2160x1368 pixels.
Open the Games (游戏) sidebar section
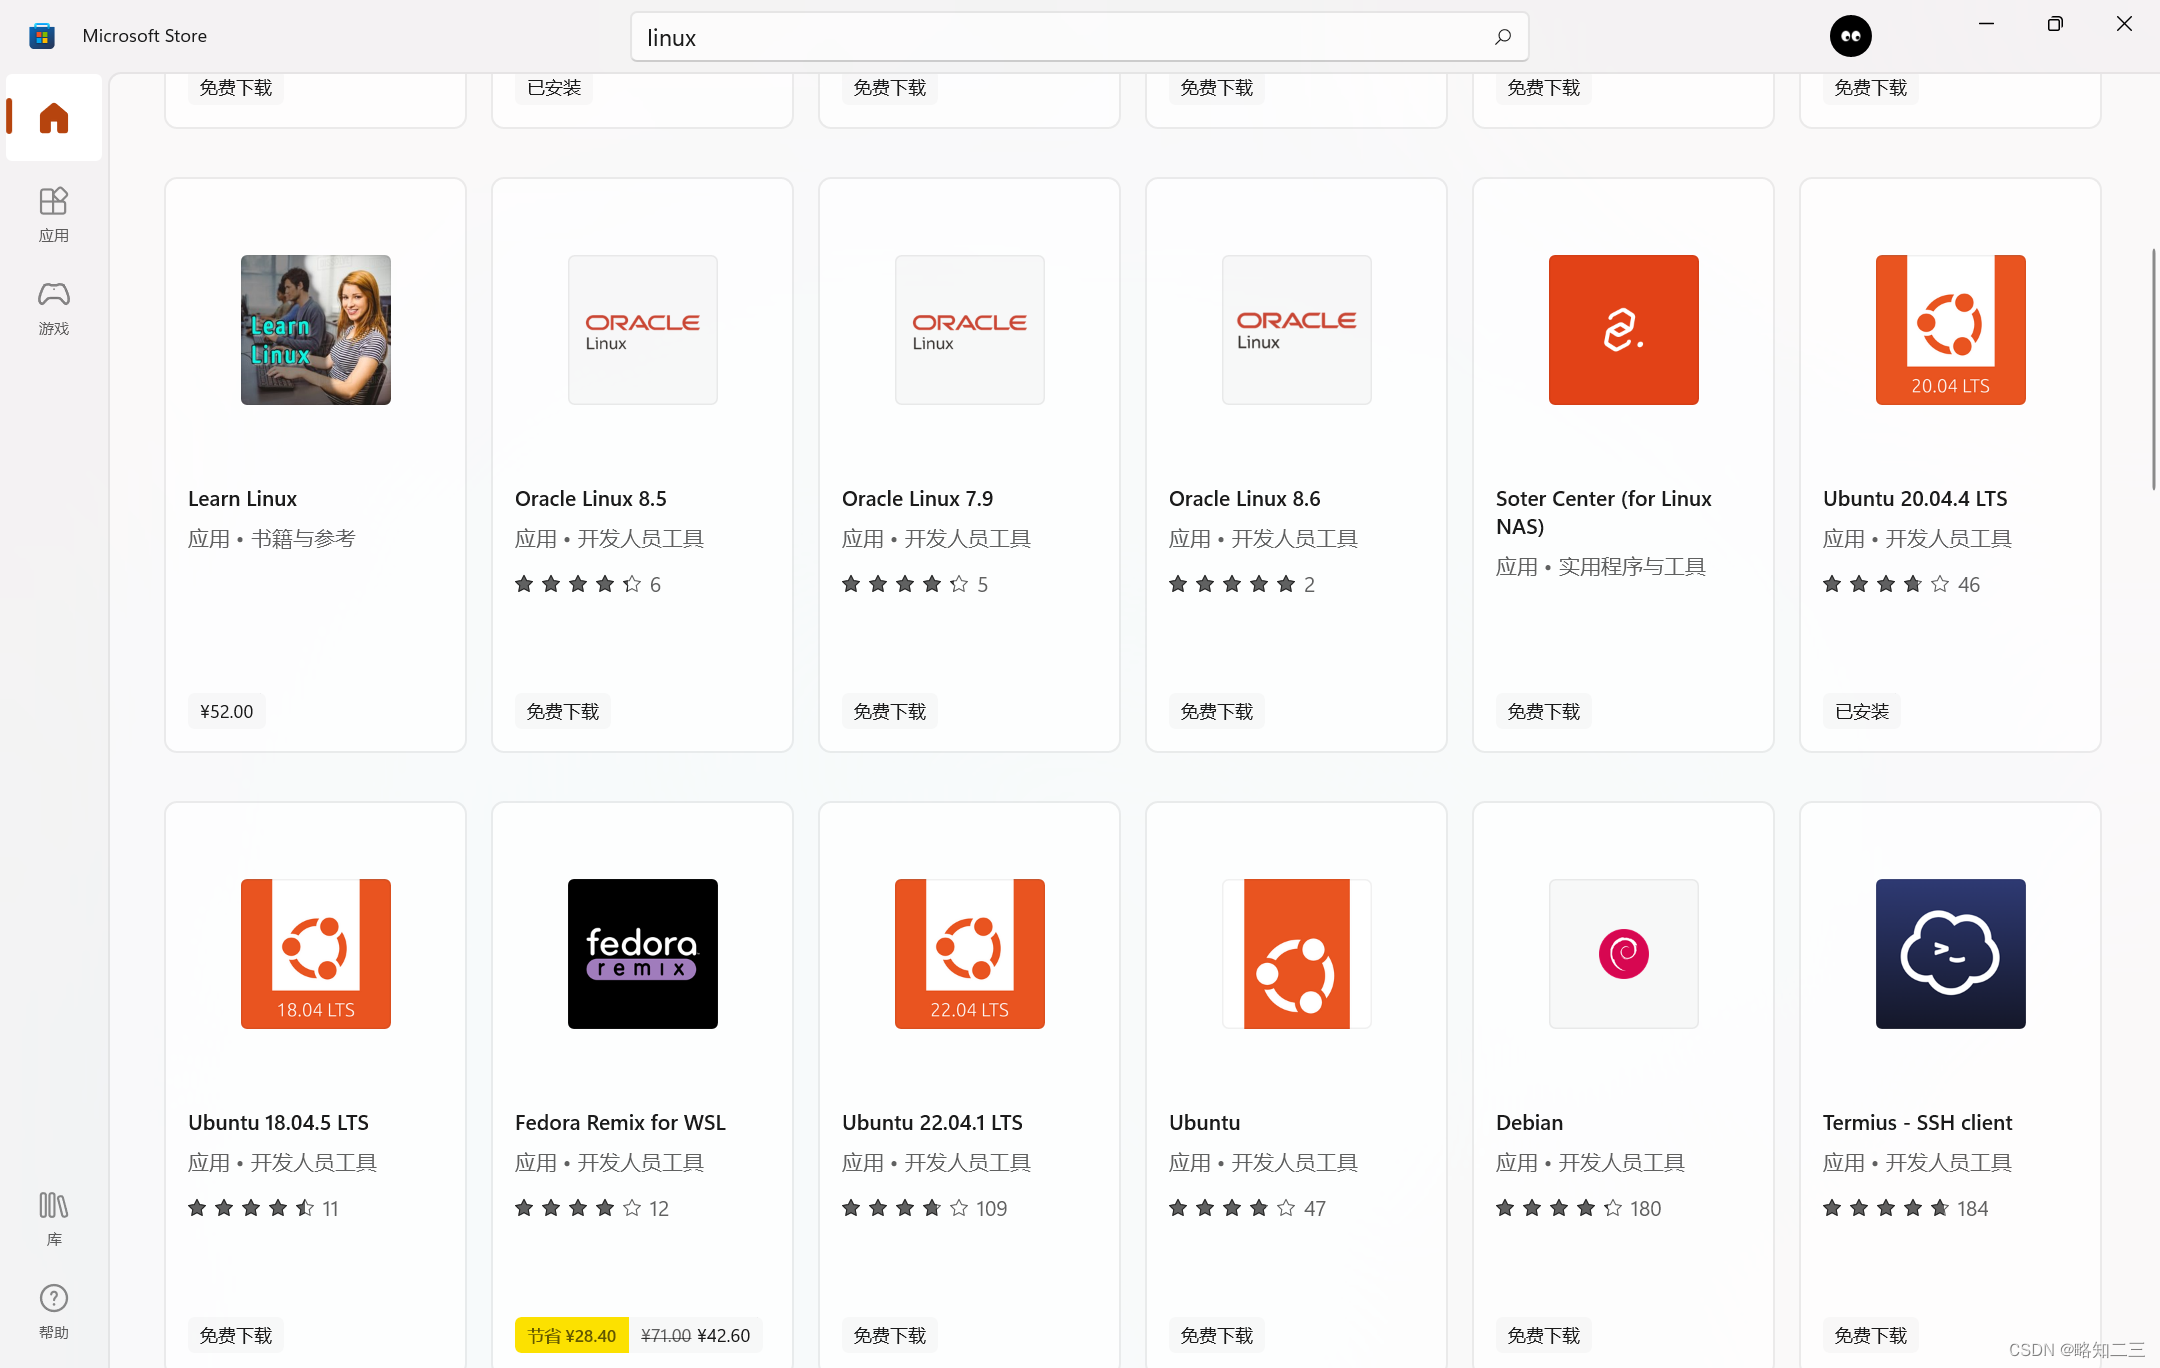54,306
